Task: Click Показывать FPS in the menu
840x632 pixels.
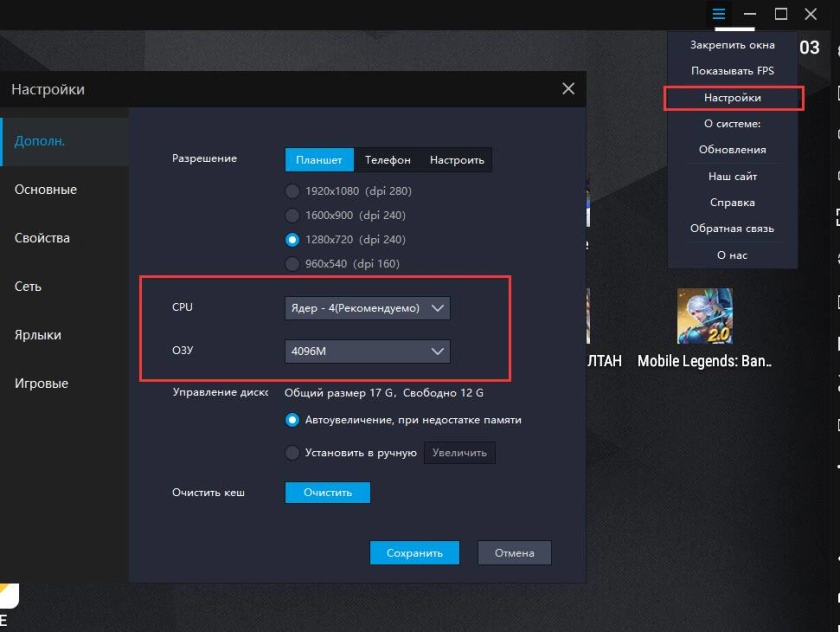Action: coord(732,71)
